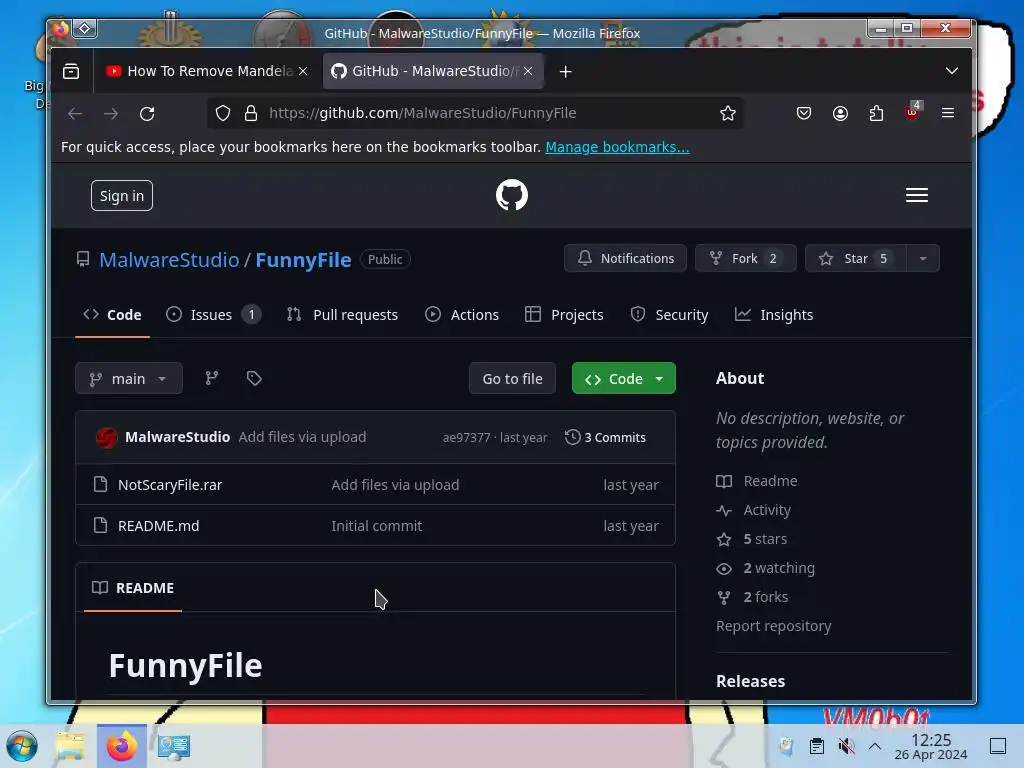Go back using the browser back arrow

[75, 113]
